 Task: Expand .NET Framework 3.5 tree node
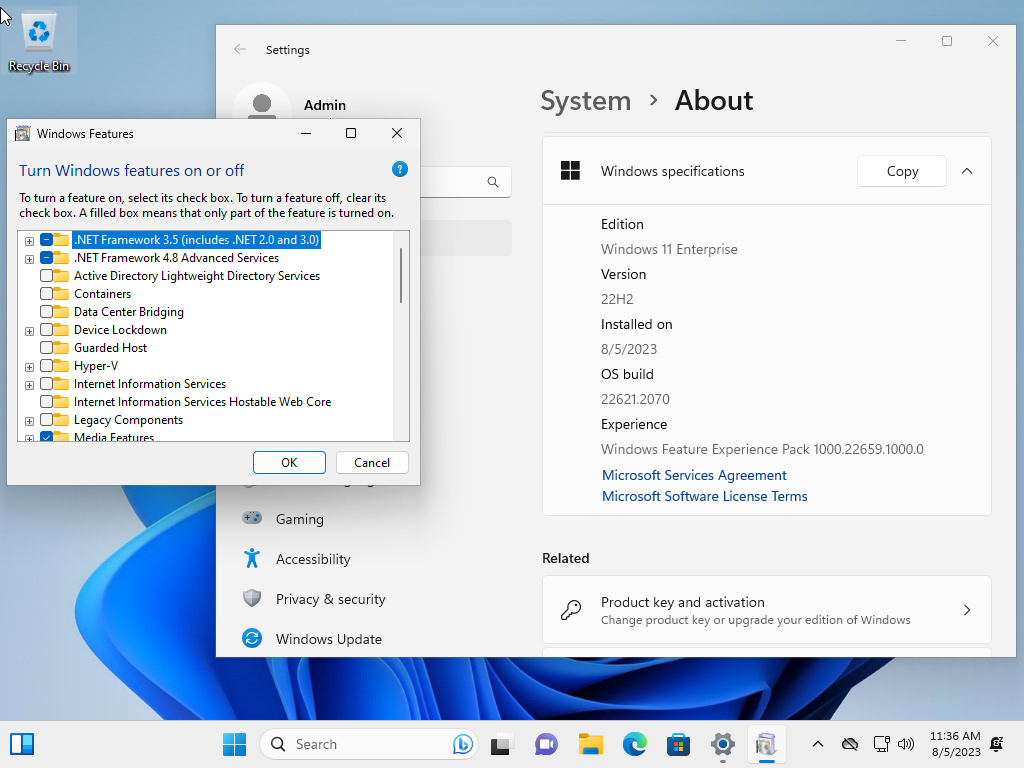point(29,241)
